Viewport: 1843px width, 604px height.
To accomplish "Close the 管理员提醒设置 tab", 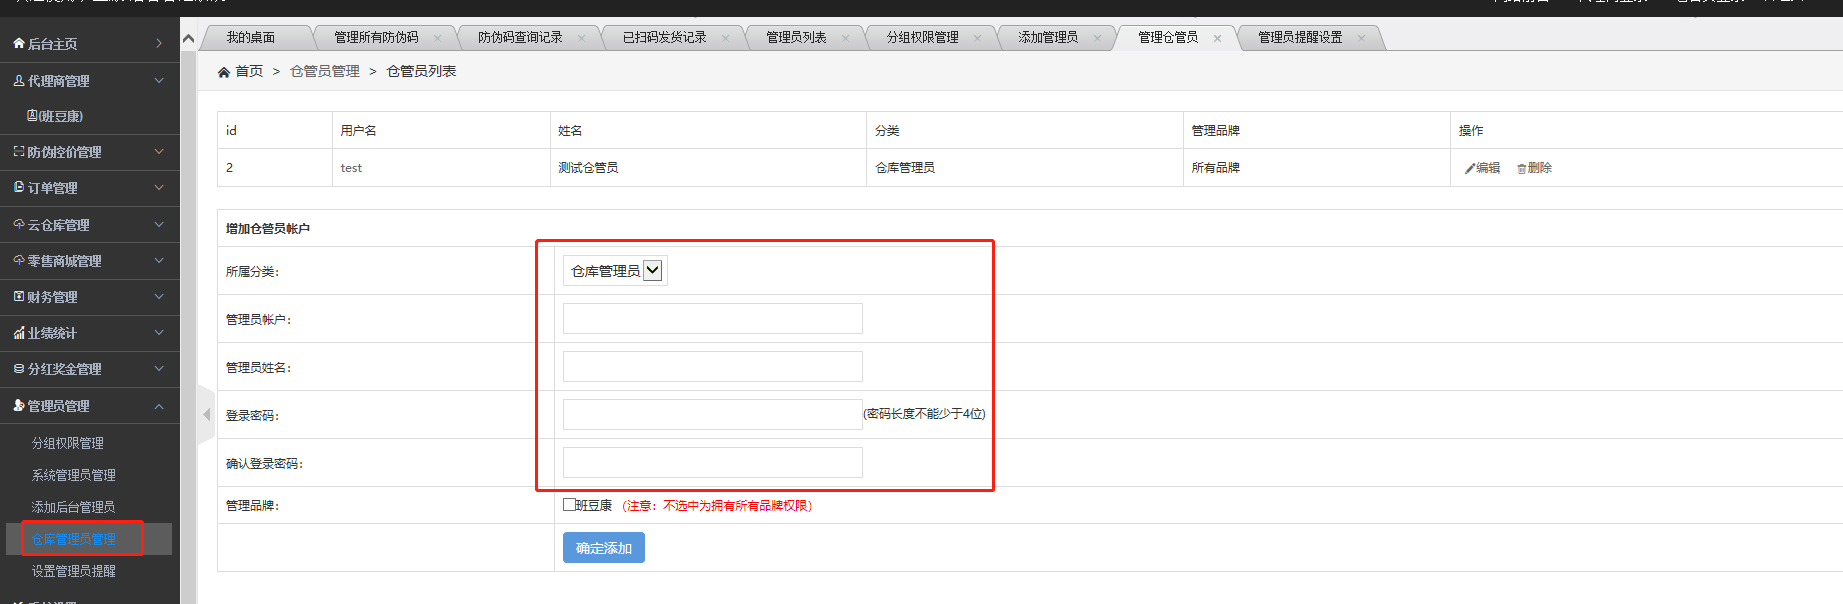I will point(1361,38).
